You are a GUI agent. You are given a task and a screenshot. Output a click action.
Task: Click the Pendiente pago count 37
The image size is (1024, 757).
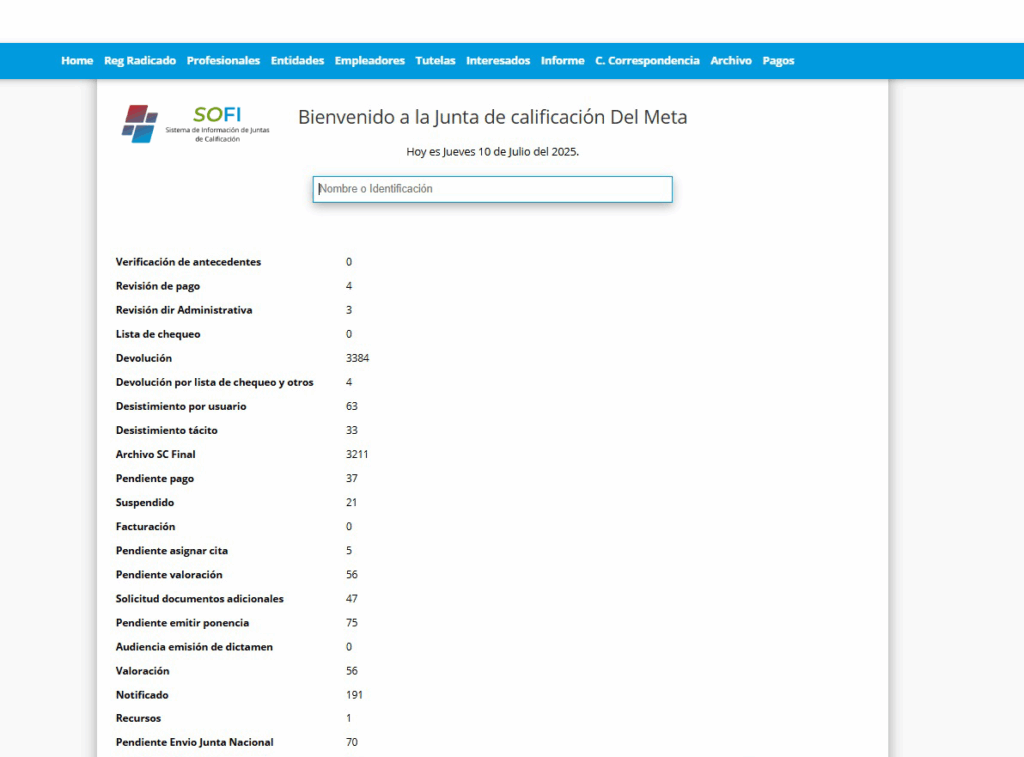(351, 479)
